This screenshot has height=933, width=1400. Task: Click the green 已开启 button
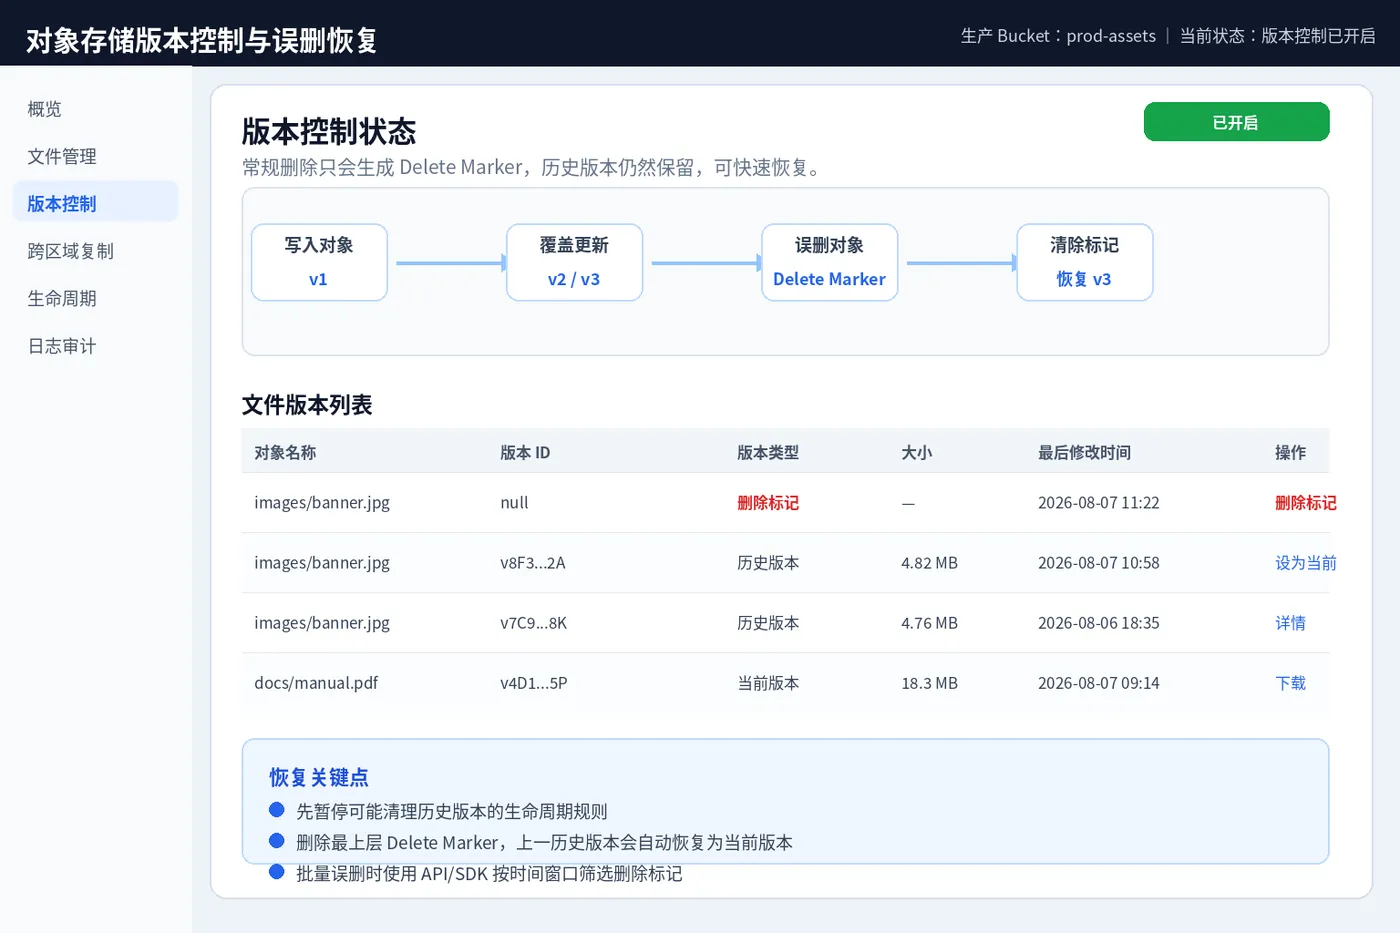click(1236, 122)
